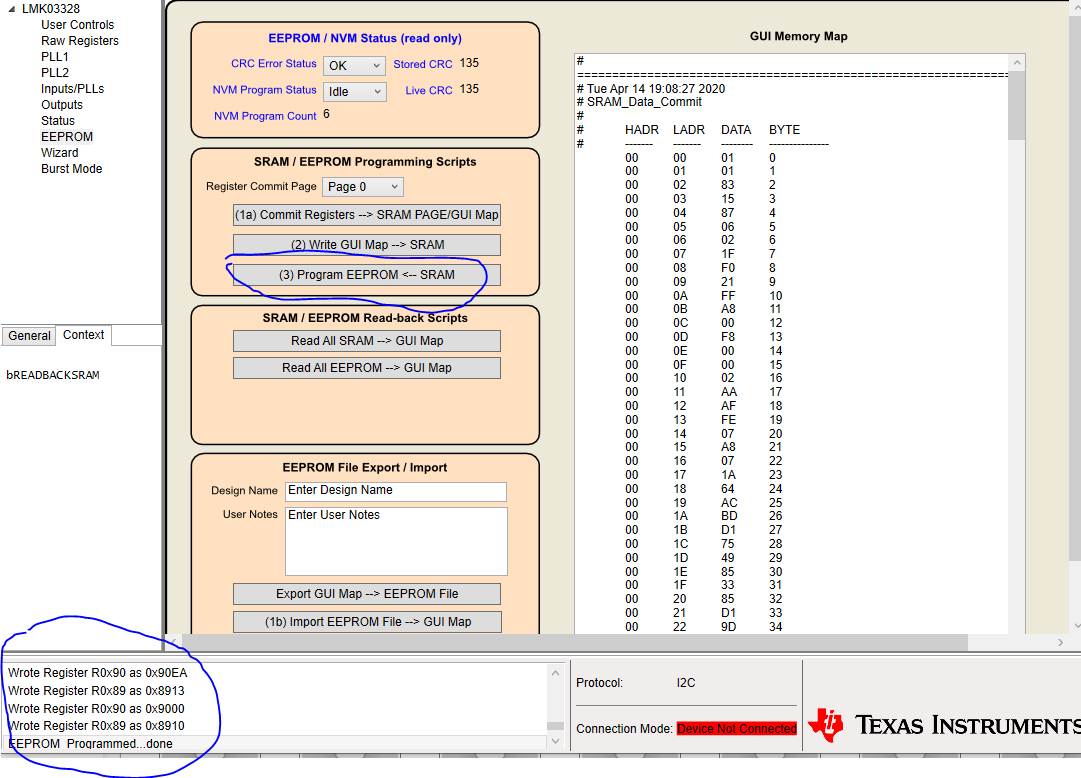Select PLL2 in the tree

(54, 72)
